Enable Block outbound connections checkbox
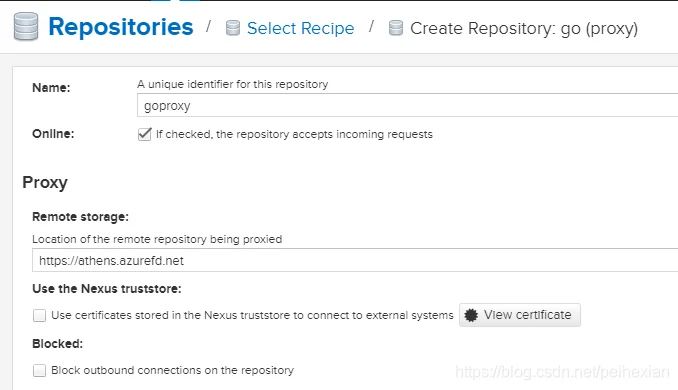 pyautogui.click(x=39, y=370)
